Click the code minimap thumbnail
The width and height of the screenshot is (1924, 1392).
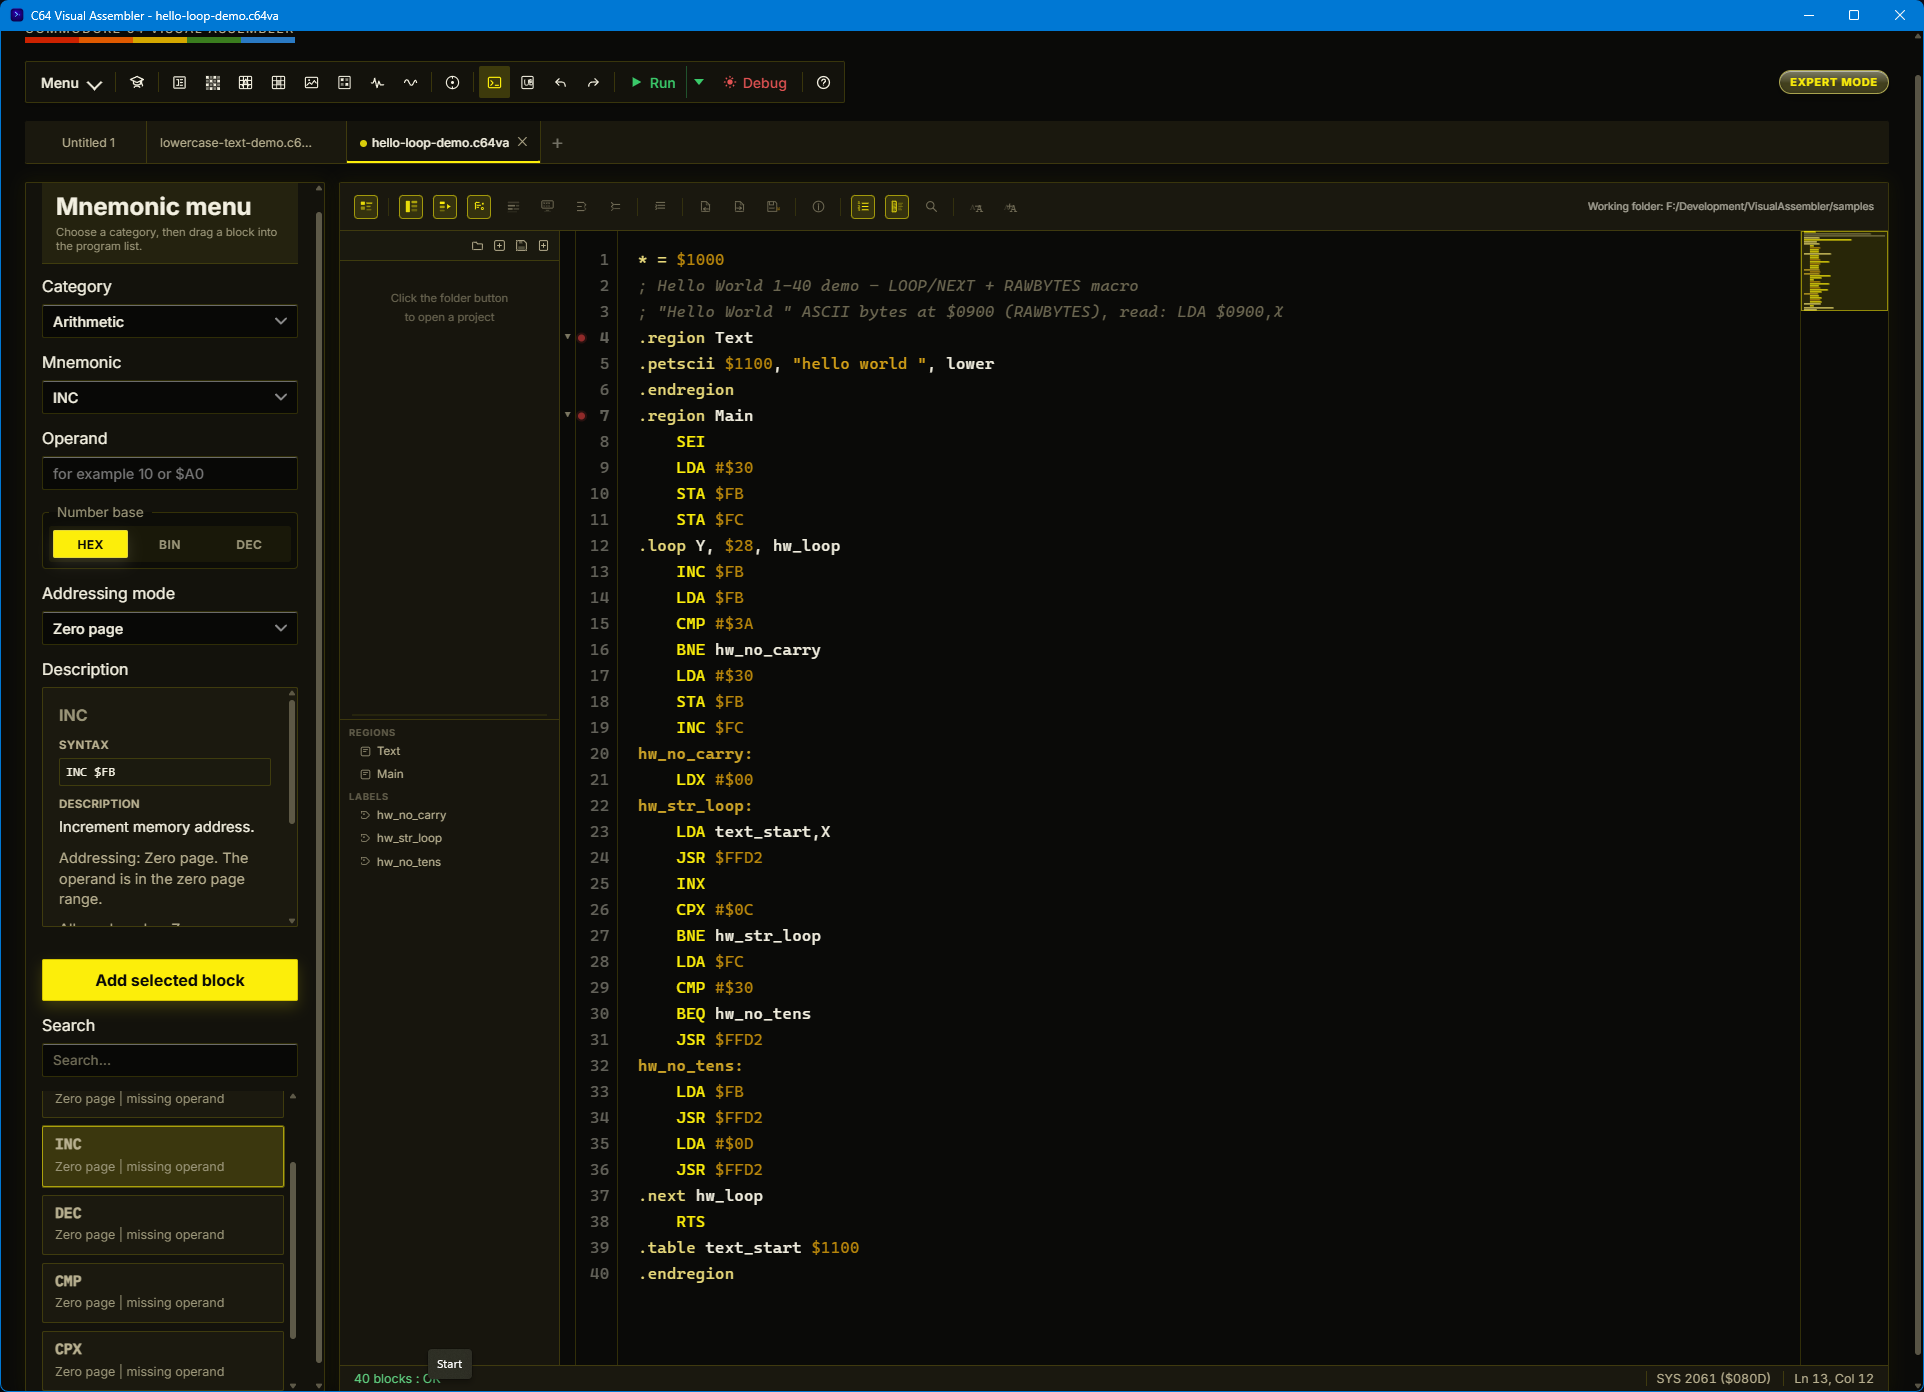point(1844,271)
